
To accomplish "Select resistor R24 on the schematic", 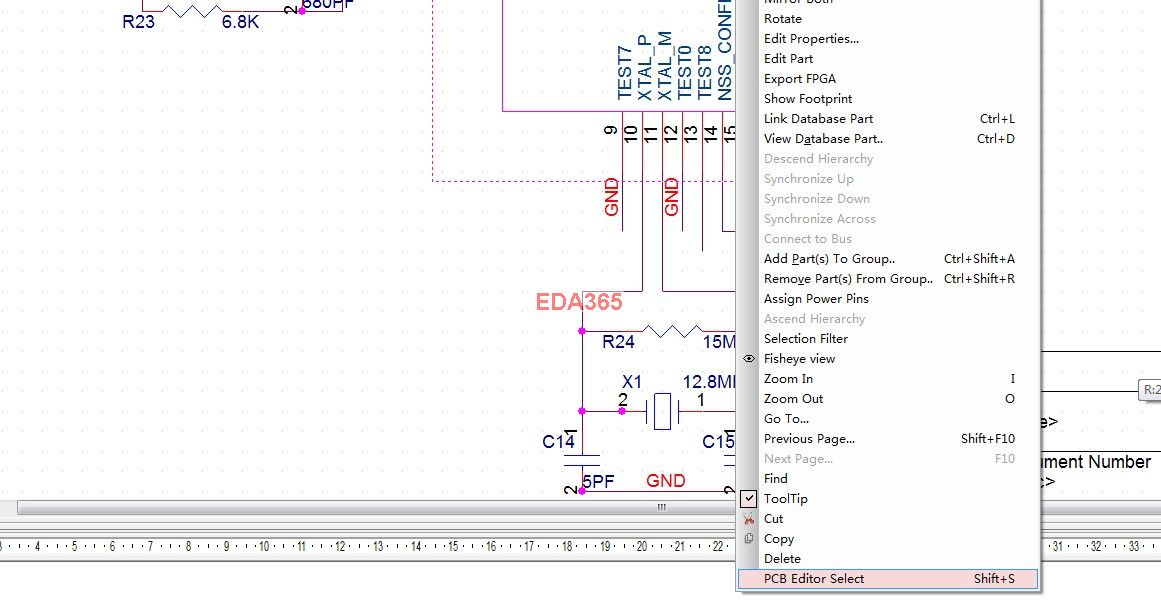I will (x=672, y=330).
